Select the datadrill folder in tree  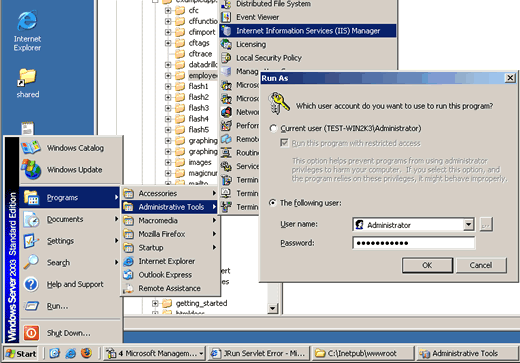point(203,65)
